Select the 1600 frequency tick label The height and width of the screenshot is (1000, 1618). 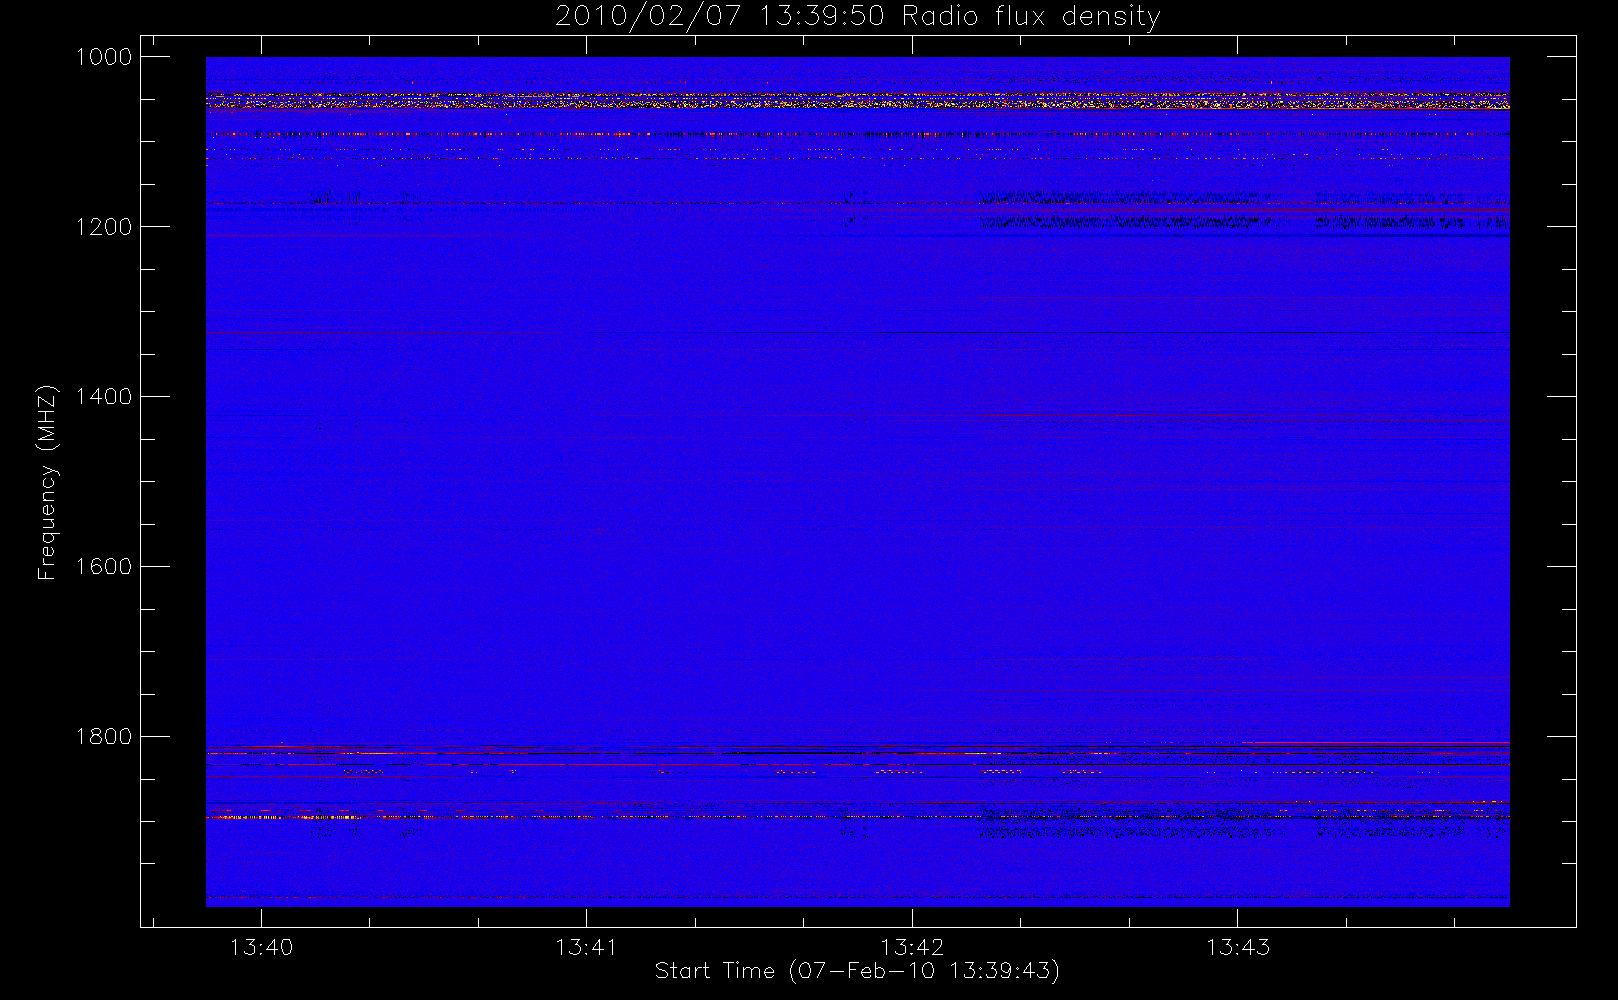pos(104,567)
